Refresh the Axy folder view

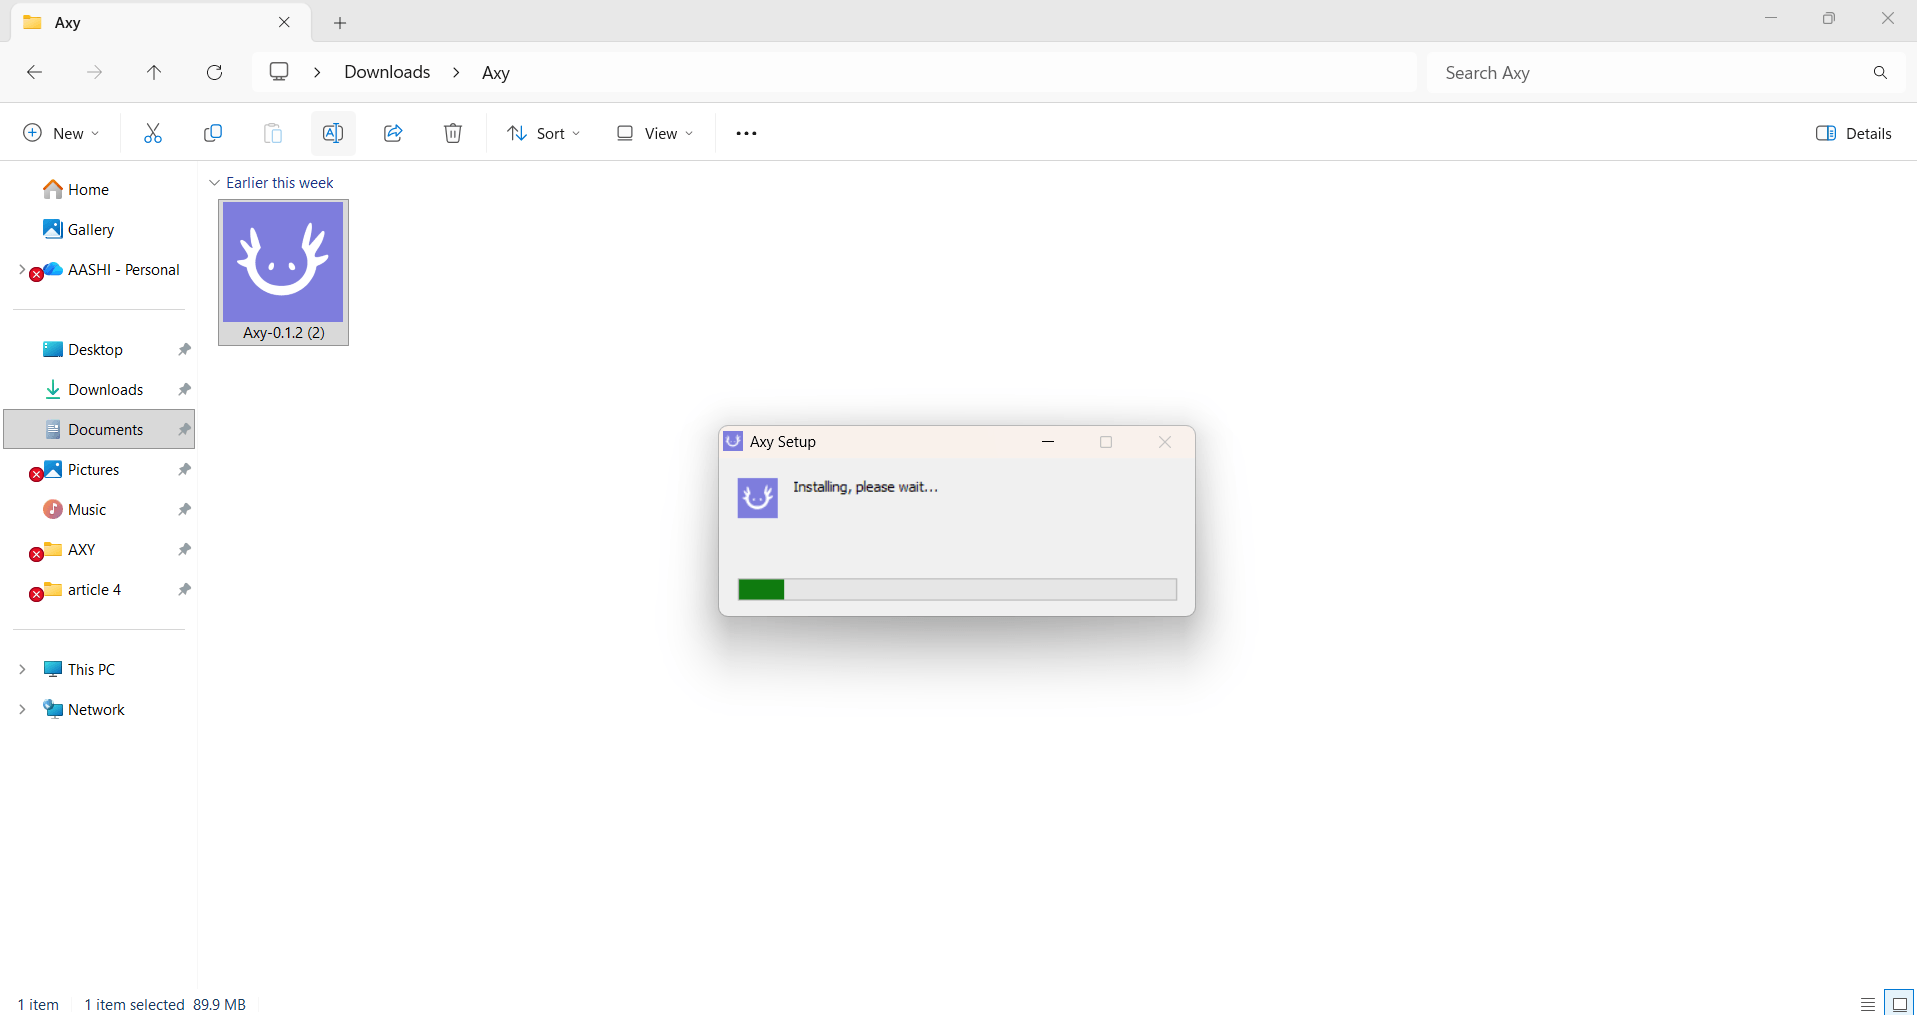(x=214, y=72)
